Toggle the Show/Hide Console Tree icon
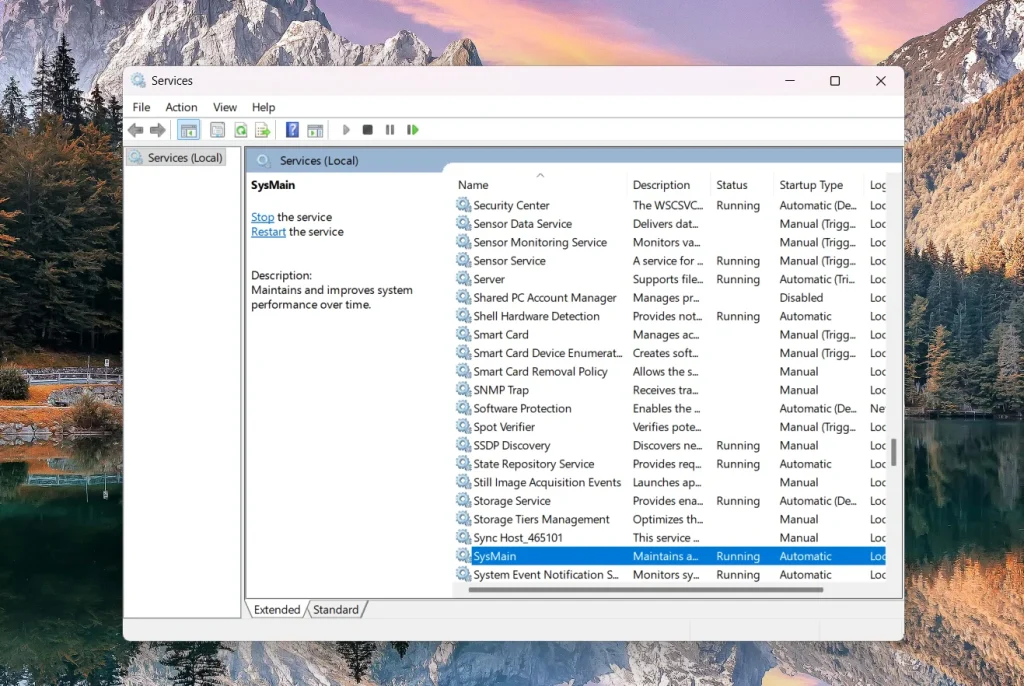Viewport: 1024px width, 686px height. (189, 130)
